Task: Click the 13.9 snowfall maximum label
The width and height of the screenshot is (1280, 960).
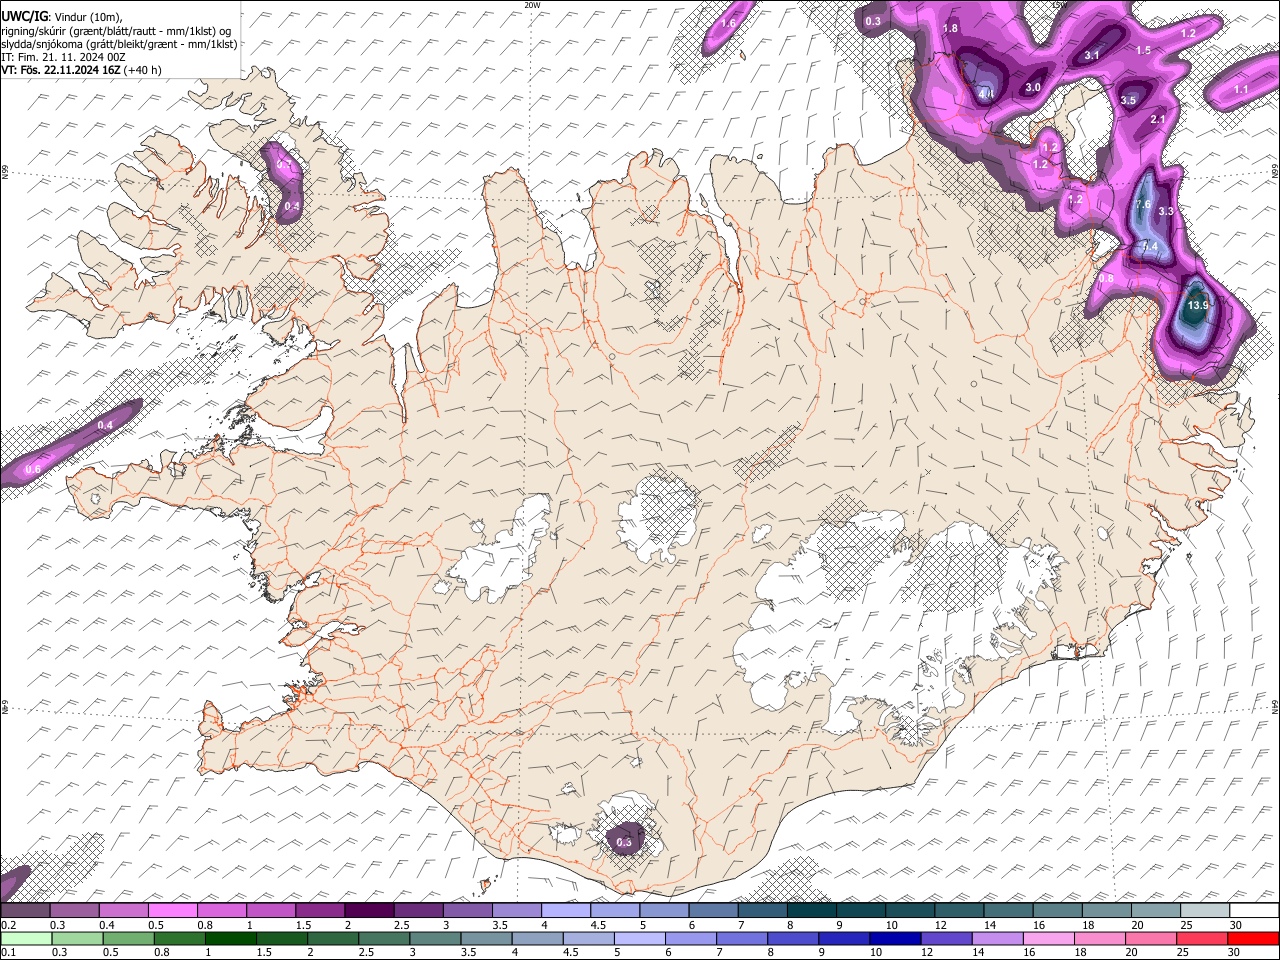Action: (x=1197, y=305)
